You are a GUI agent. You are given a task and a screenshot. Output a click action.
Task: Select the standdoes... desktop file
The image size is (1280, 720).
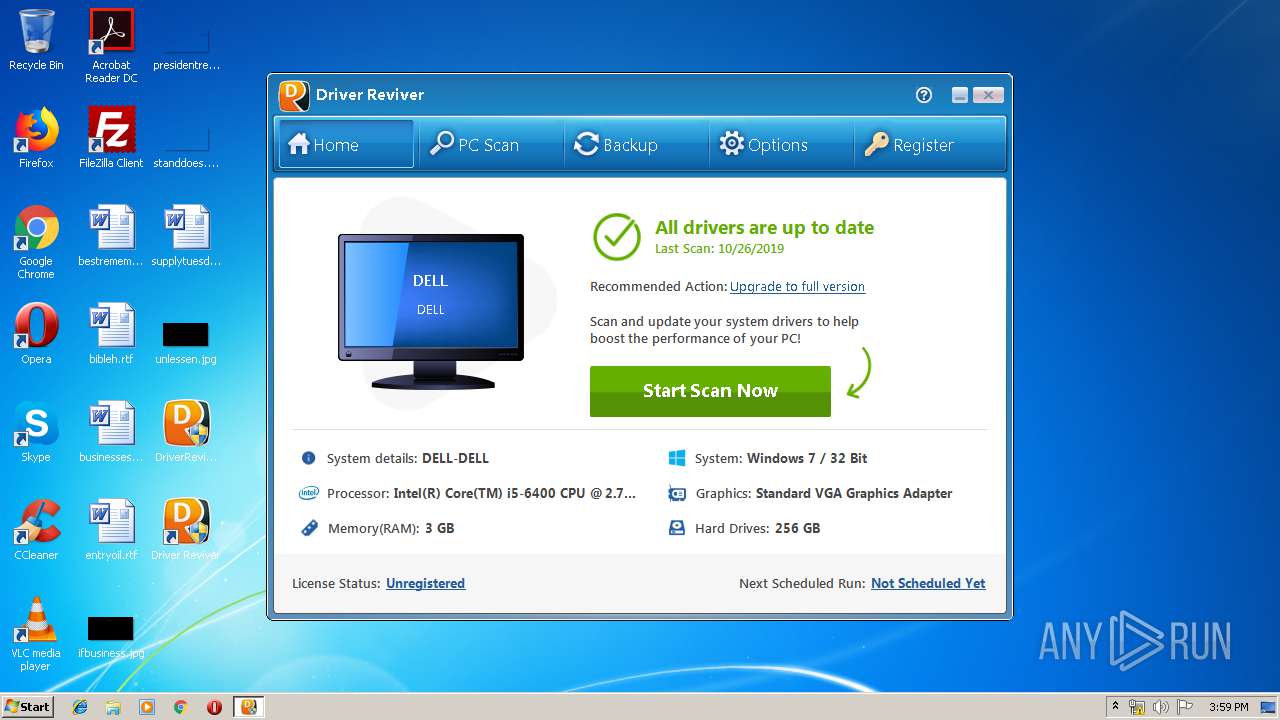pyautogui.click(x=186, y=146)
